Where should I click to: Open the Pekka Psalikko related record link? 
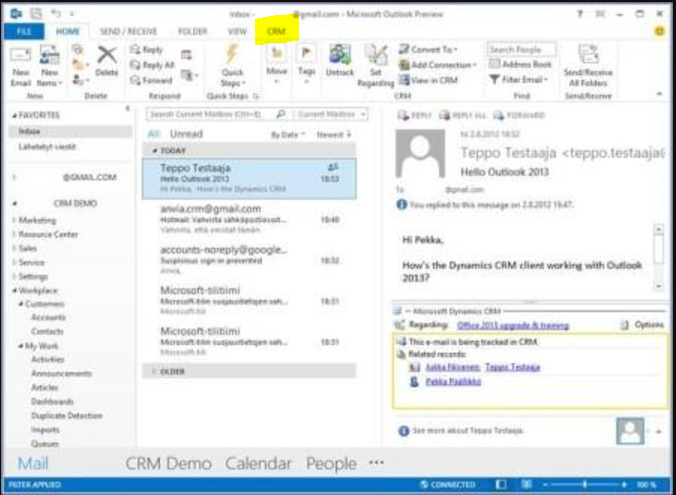453,381
